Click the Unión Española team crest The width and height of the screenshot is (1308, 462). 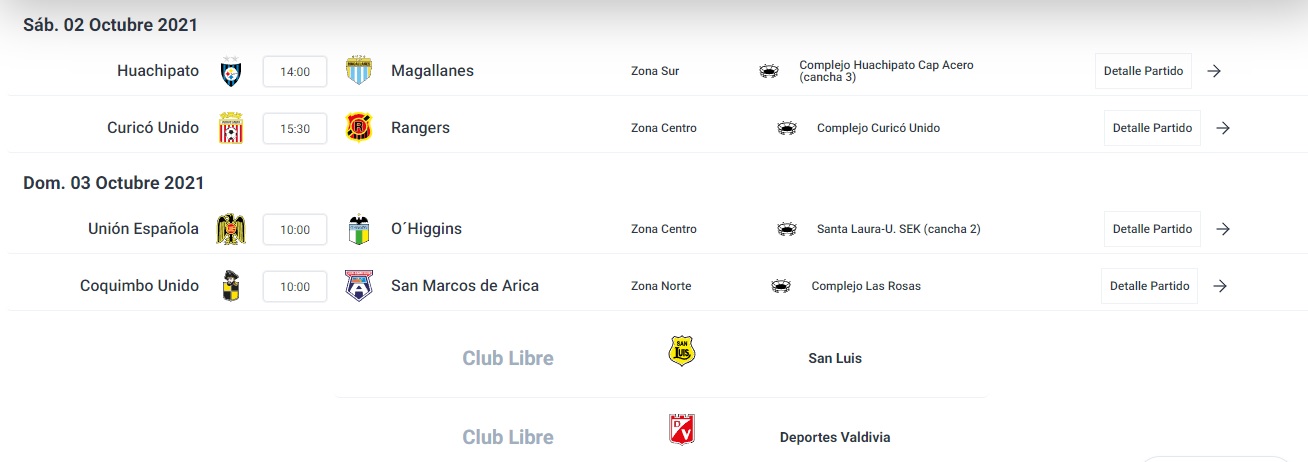pos(231,229)
